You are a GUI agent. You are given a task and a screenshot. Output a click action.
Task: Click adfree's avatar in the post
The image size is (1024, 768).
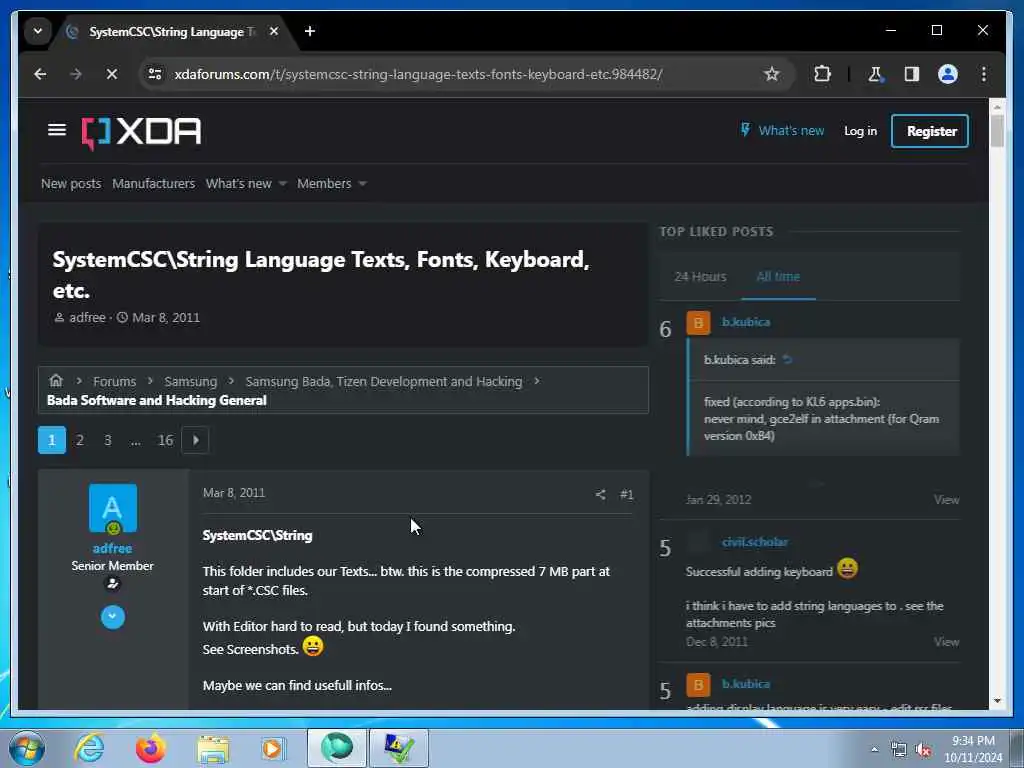(112, 508)
